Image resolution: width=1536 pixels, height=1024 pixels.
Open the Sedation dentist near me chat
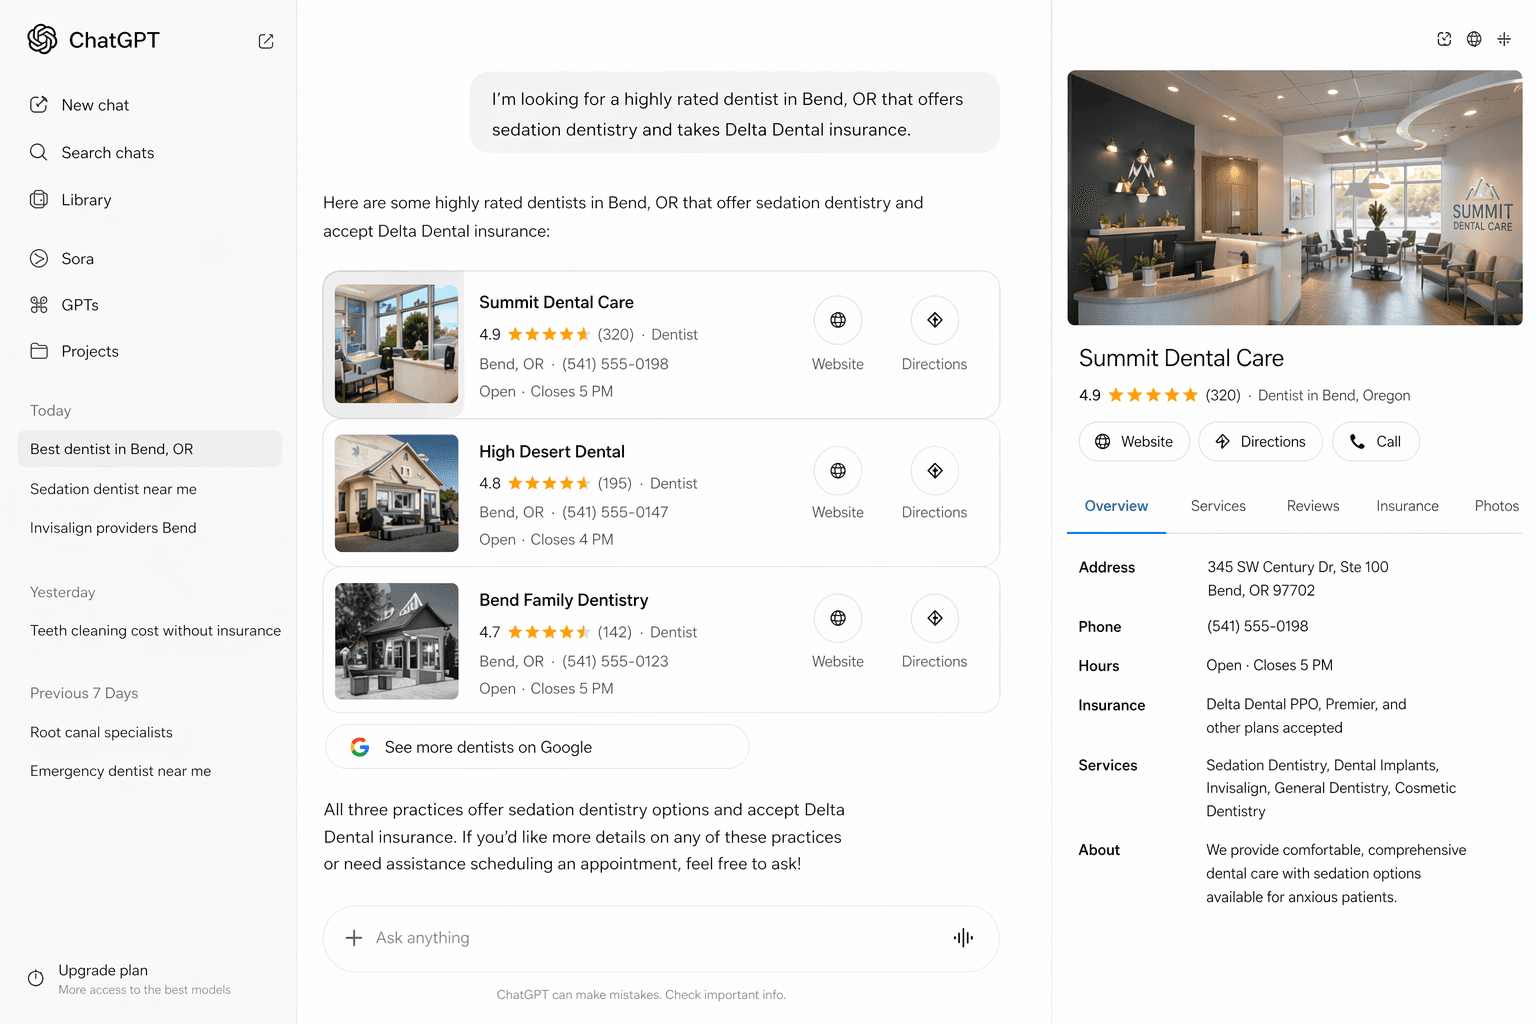click(113, 489)
